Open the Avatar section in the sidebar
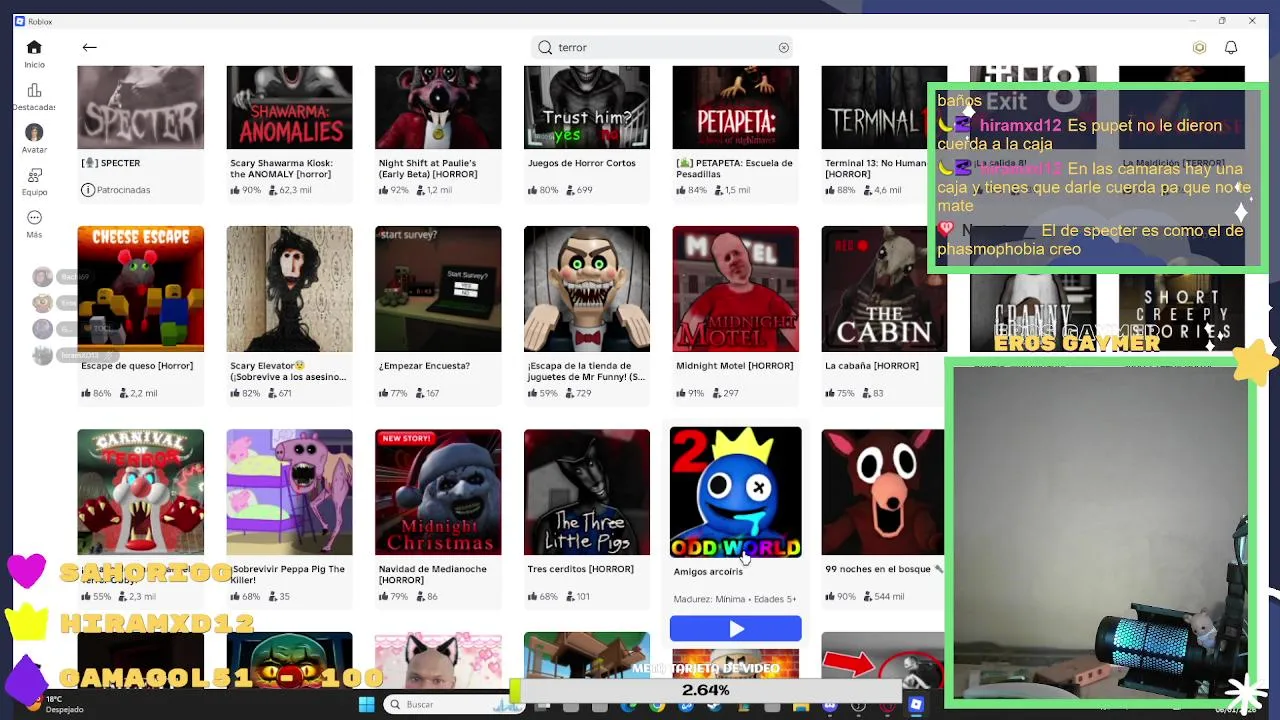This screenshot has width=1280, height=720. point(34,139)
